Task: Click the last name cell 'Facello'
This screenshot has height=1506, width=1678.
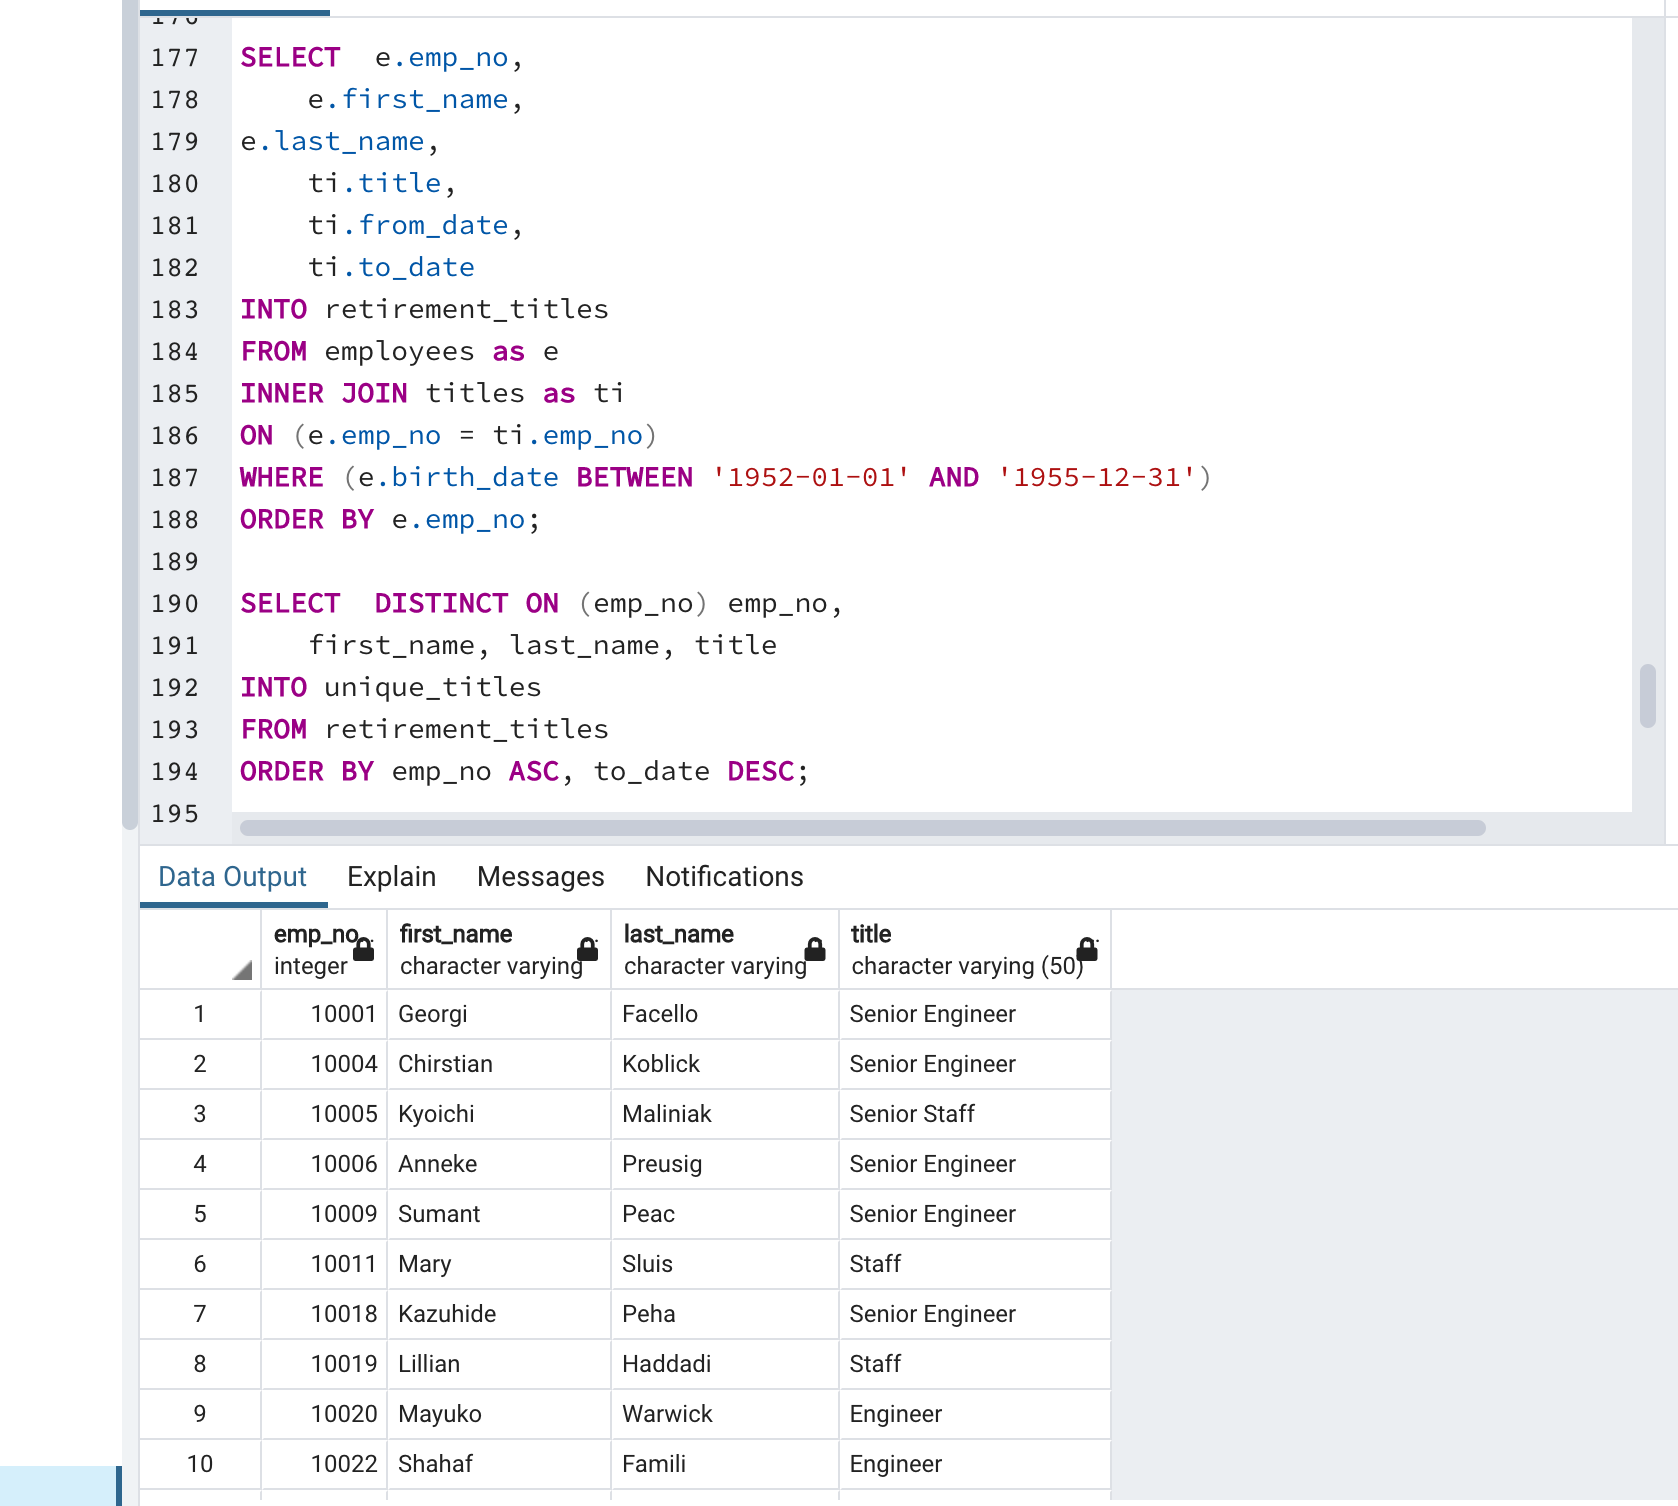Action: point(725,1014)
